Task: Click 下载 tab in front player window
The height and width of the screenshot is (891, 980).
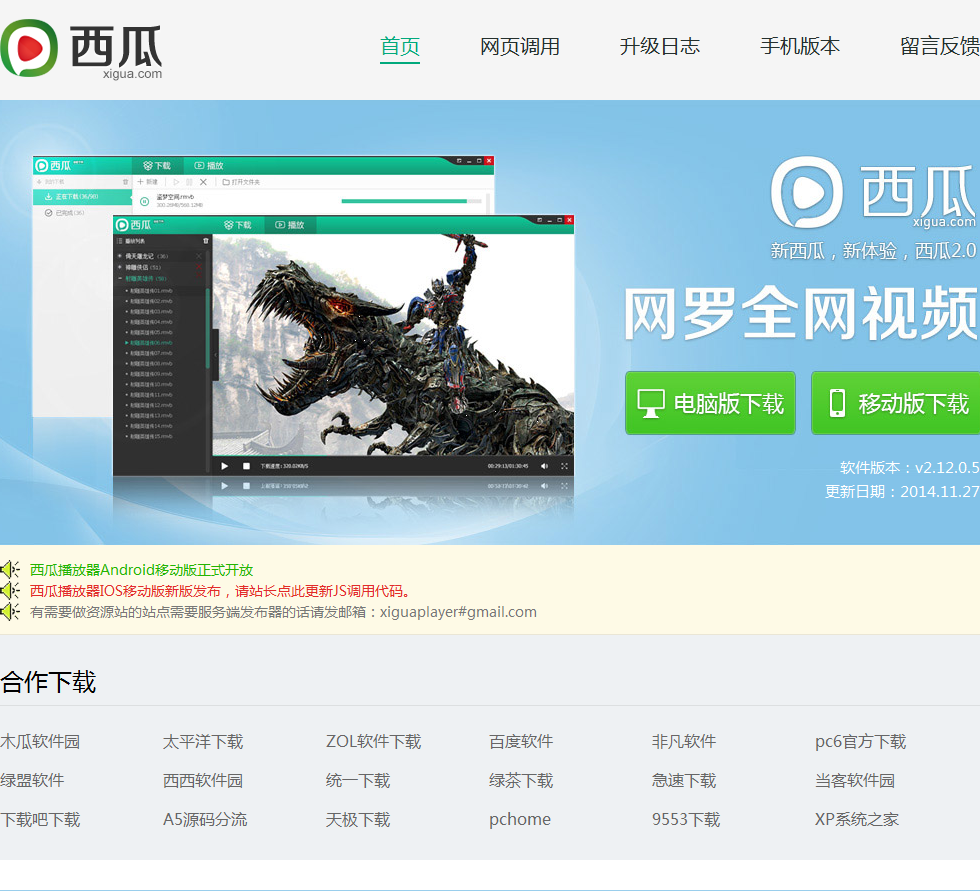Action: tap(238, 225)
